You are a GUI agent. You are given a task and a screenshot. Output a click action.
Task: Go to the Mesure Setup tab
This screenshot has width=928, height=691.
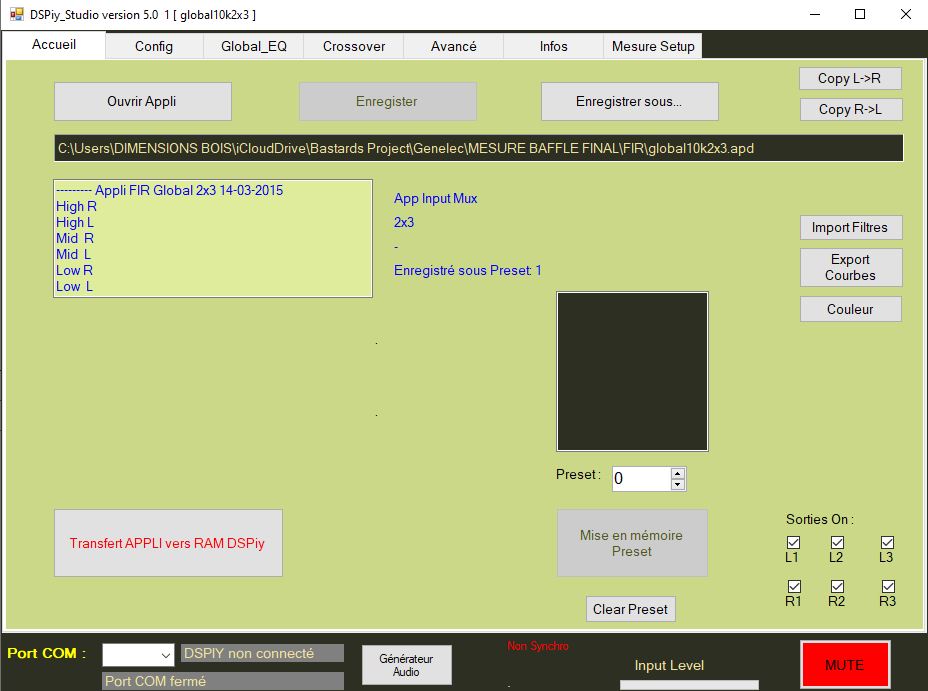(x=653, y=46)
